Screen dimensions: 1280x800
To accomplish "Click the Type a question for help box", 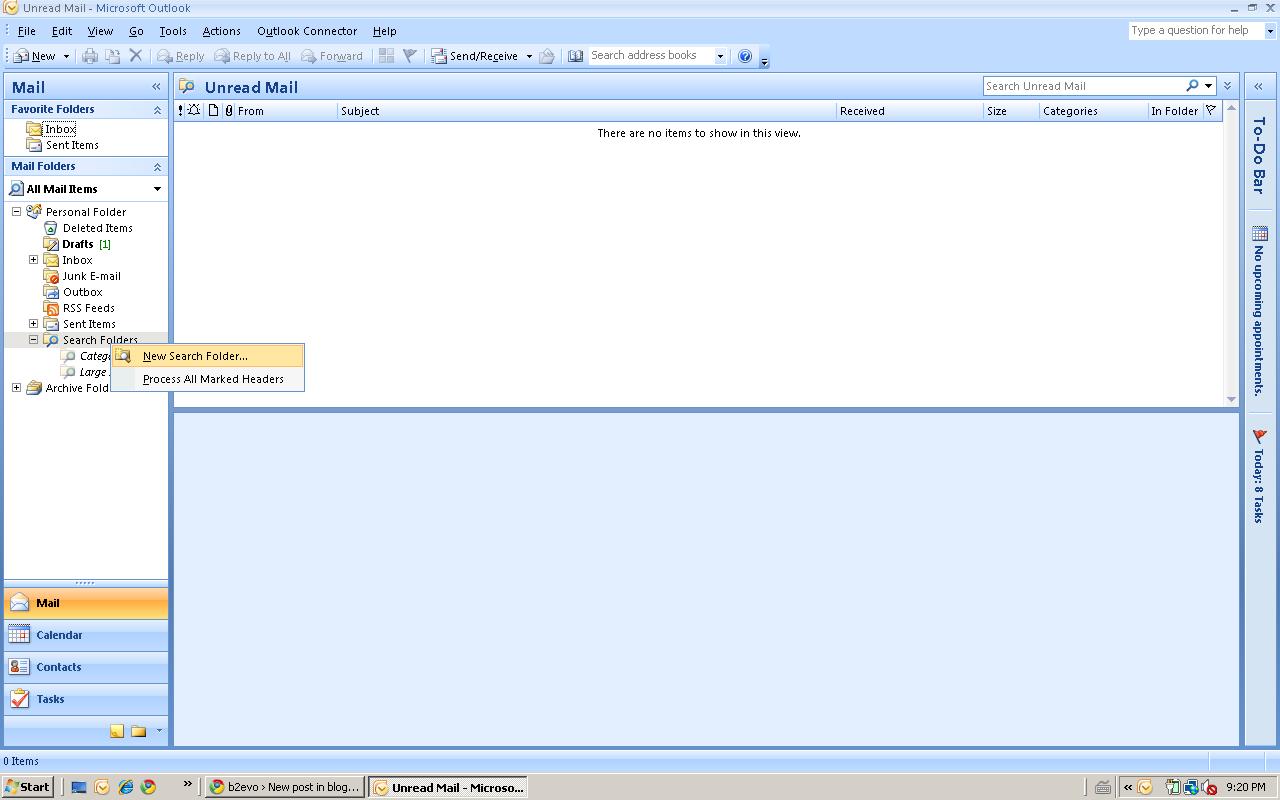I will click(x=1196, y=30).
